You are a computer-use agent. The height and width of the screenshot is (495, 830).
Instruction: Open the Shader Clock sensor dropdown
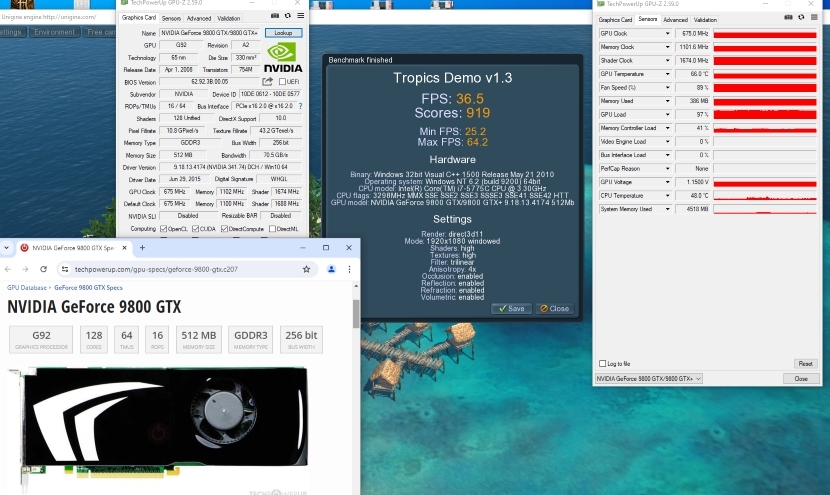tap(667, 60)
